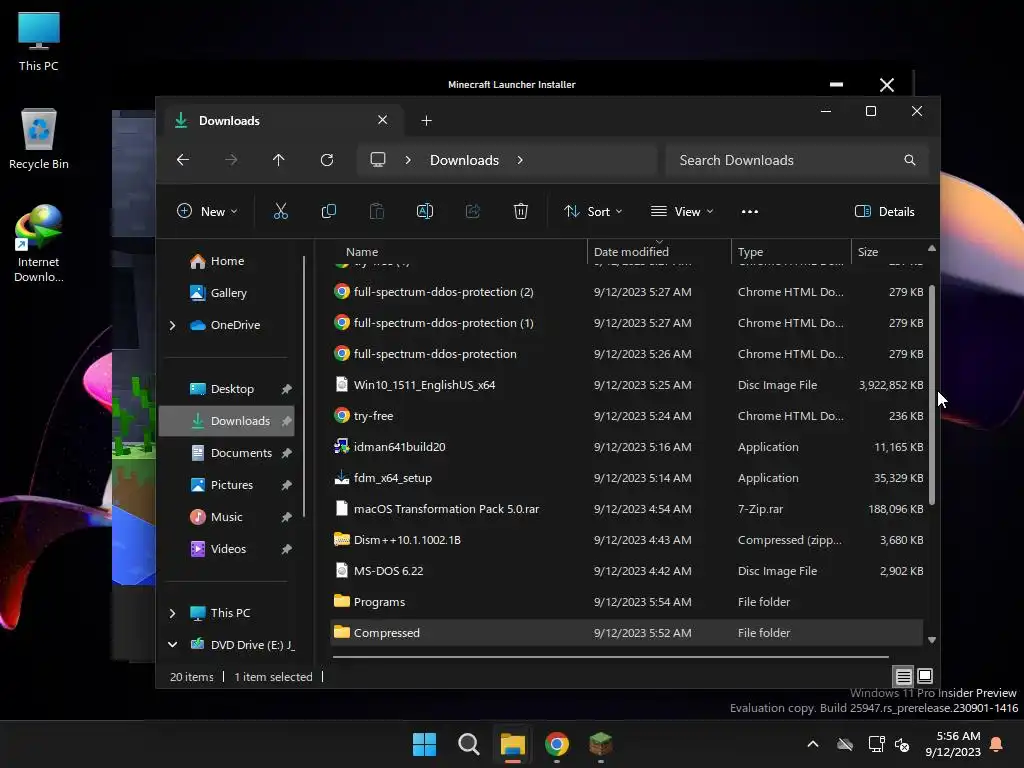Click pin icon next to Music
The image size is (1024, 768).
pos(286,517)
